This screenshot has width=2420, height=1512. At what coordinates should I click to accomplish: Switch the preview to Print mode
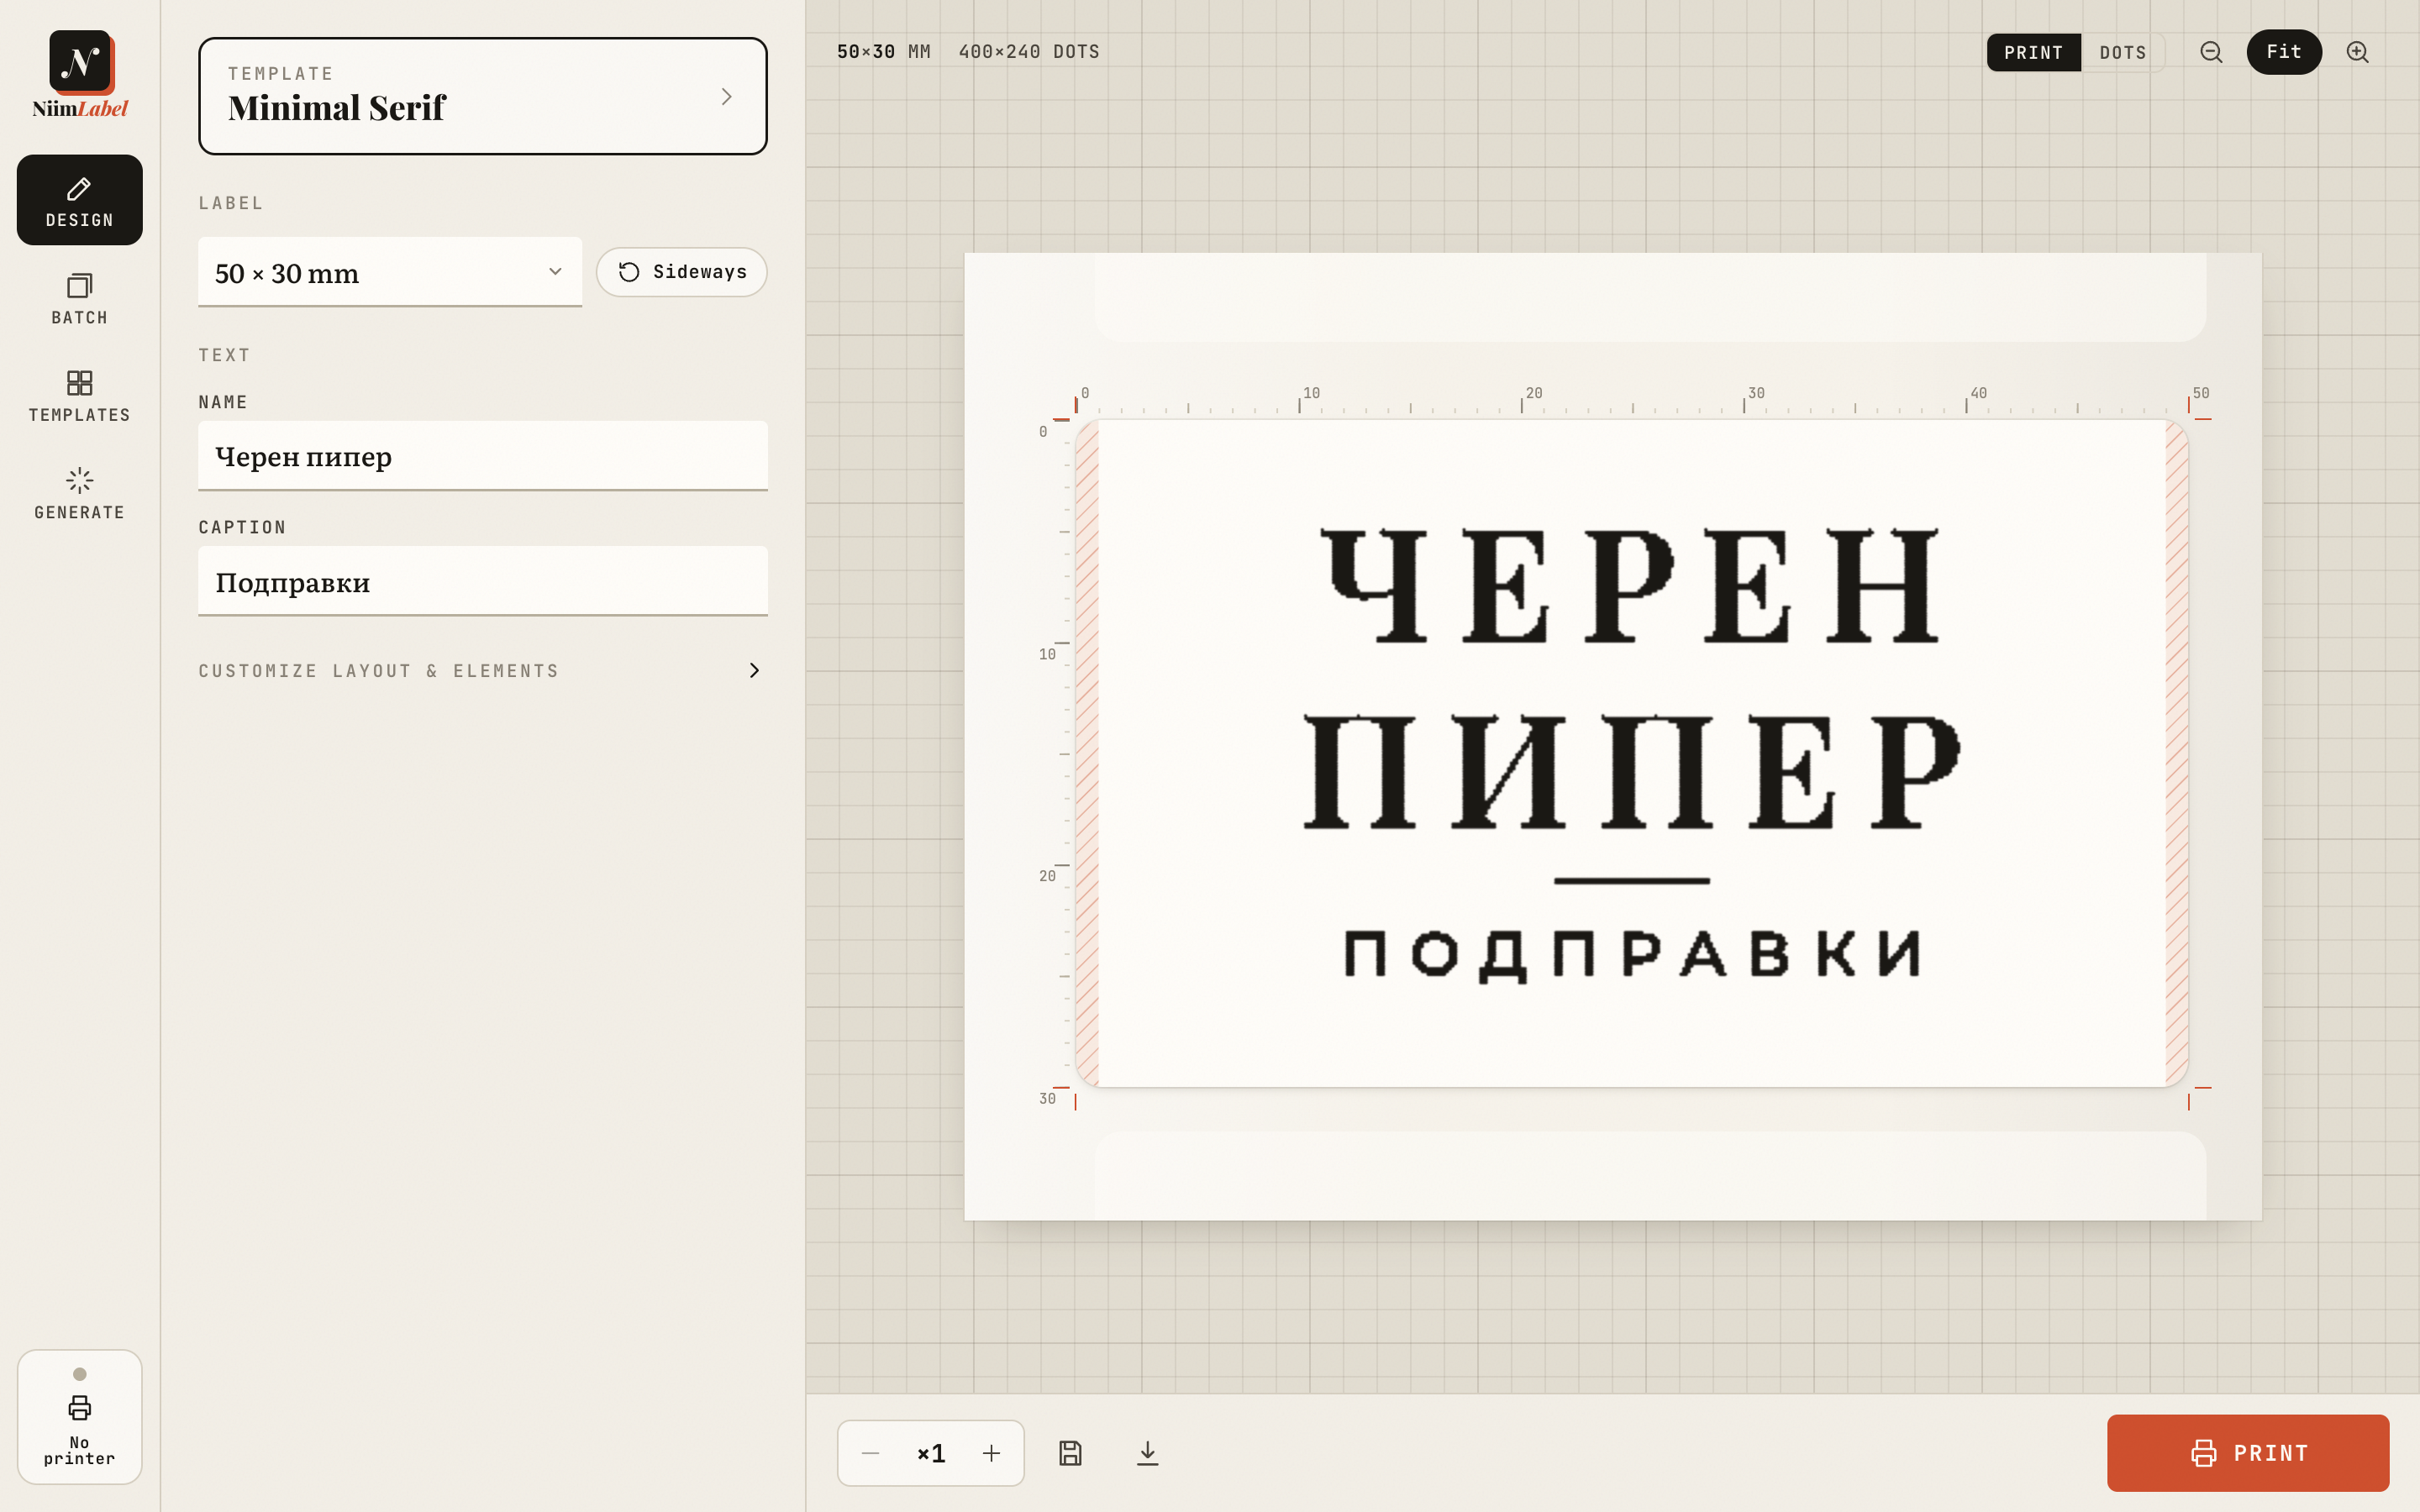coord(2033,52)
